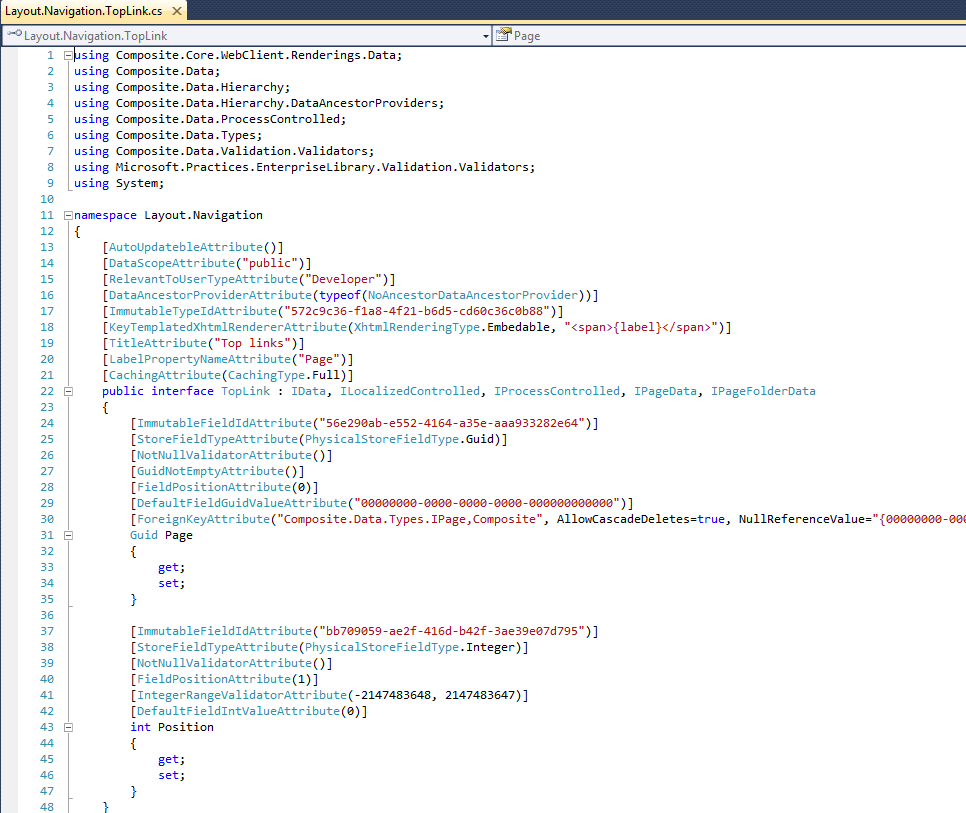Open the Layout.Navigation.TopLink type dropdown arrow
966x813 pixels.
(486, 36)
